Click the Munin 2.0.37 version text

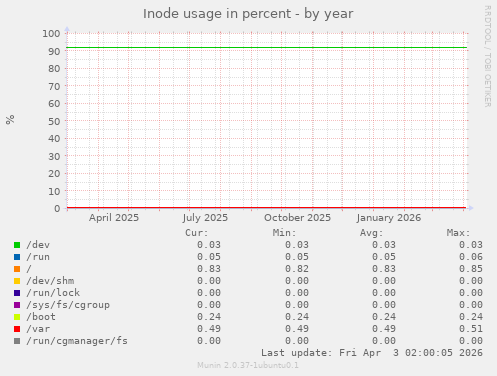pos(248,365)
